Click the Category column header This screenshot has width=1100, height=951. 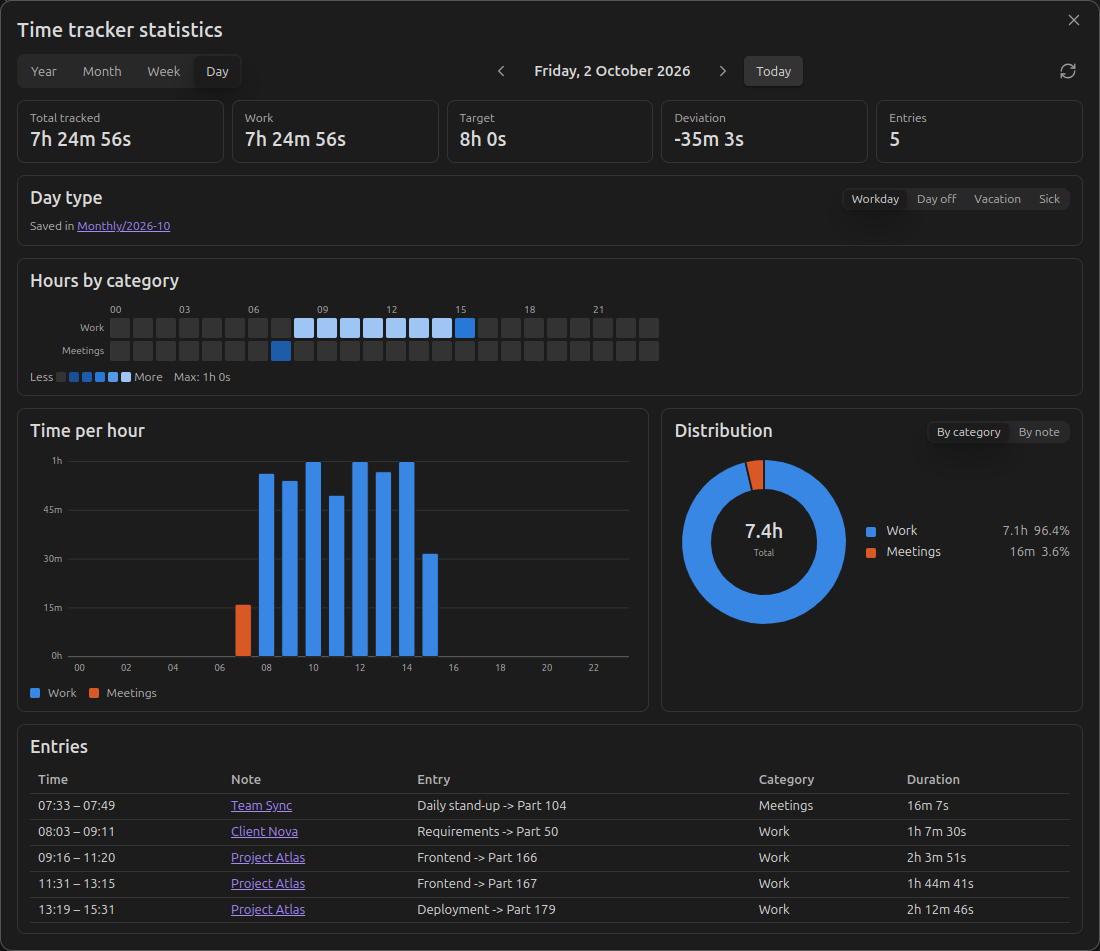pos(786,780)
